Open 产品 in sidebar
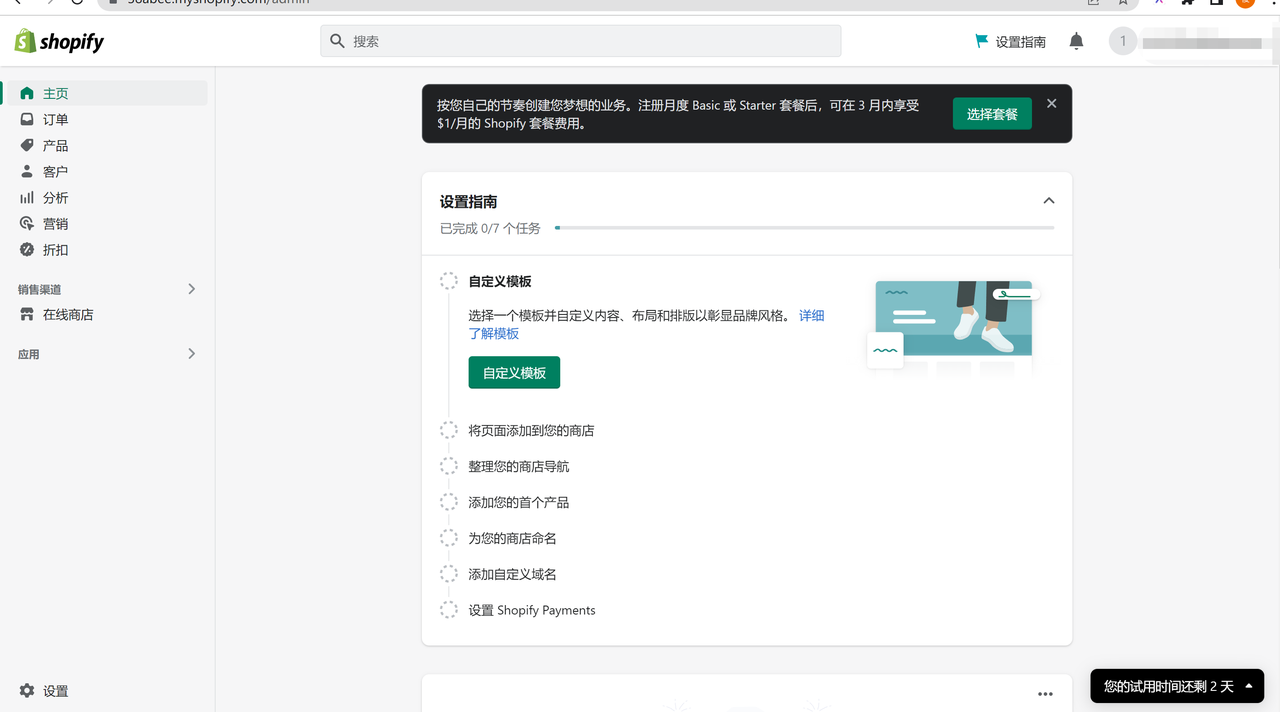The height and width of the screenshot is (712, 1280). [x=55, y=145]
